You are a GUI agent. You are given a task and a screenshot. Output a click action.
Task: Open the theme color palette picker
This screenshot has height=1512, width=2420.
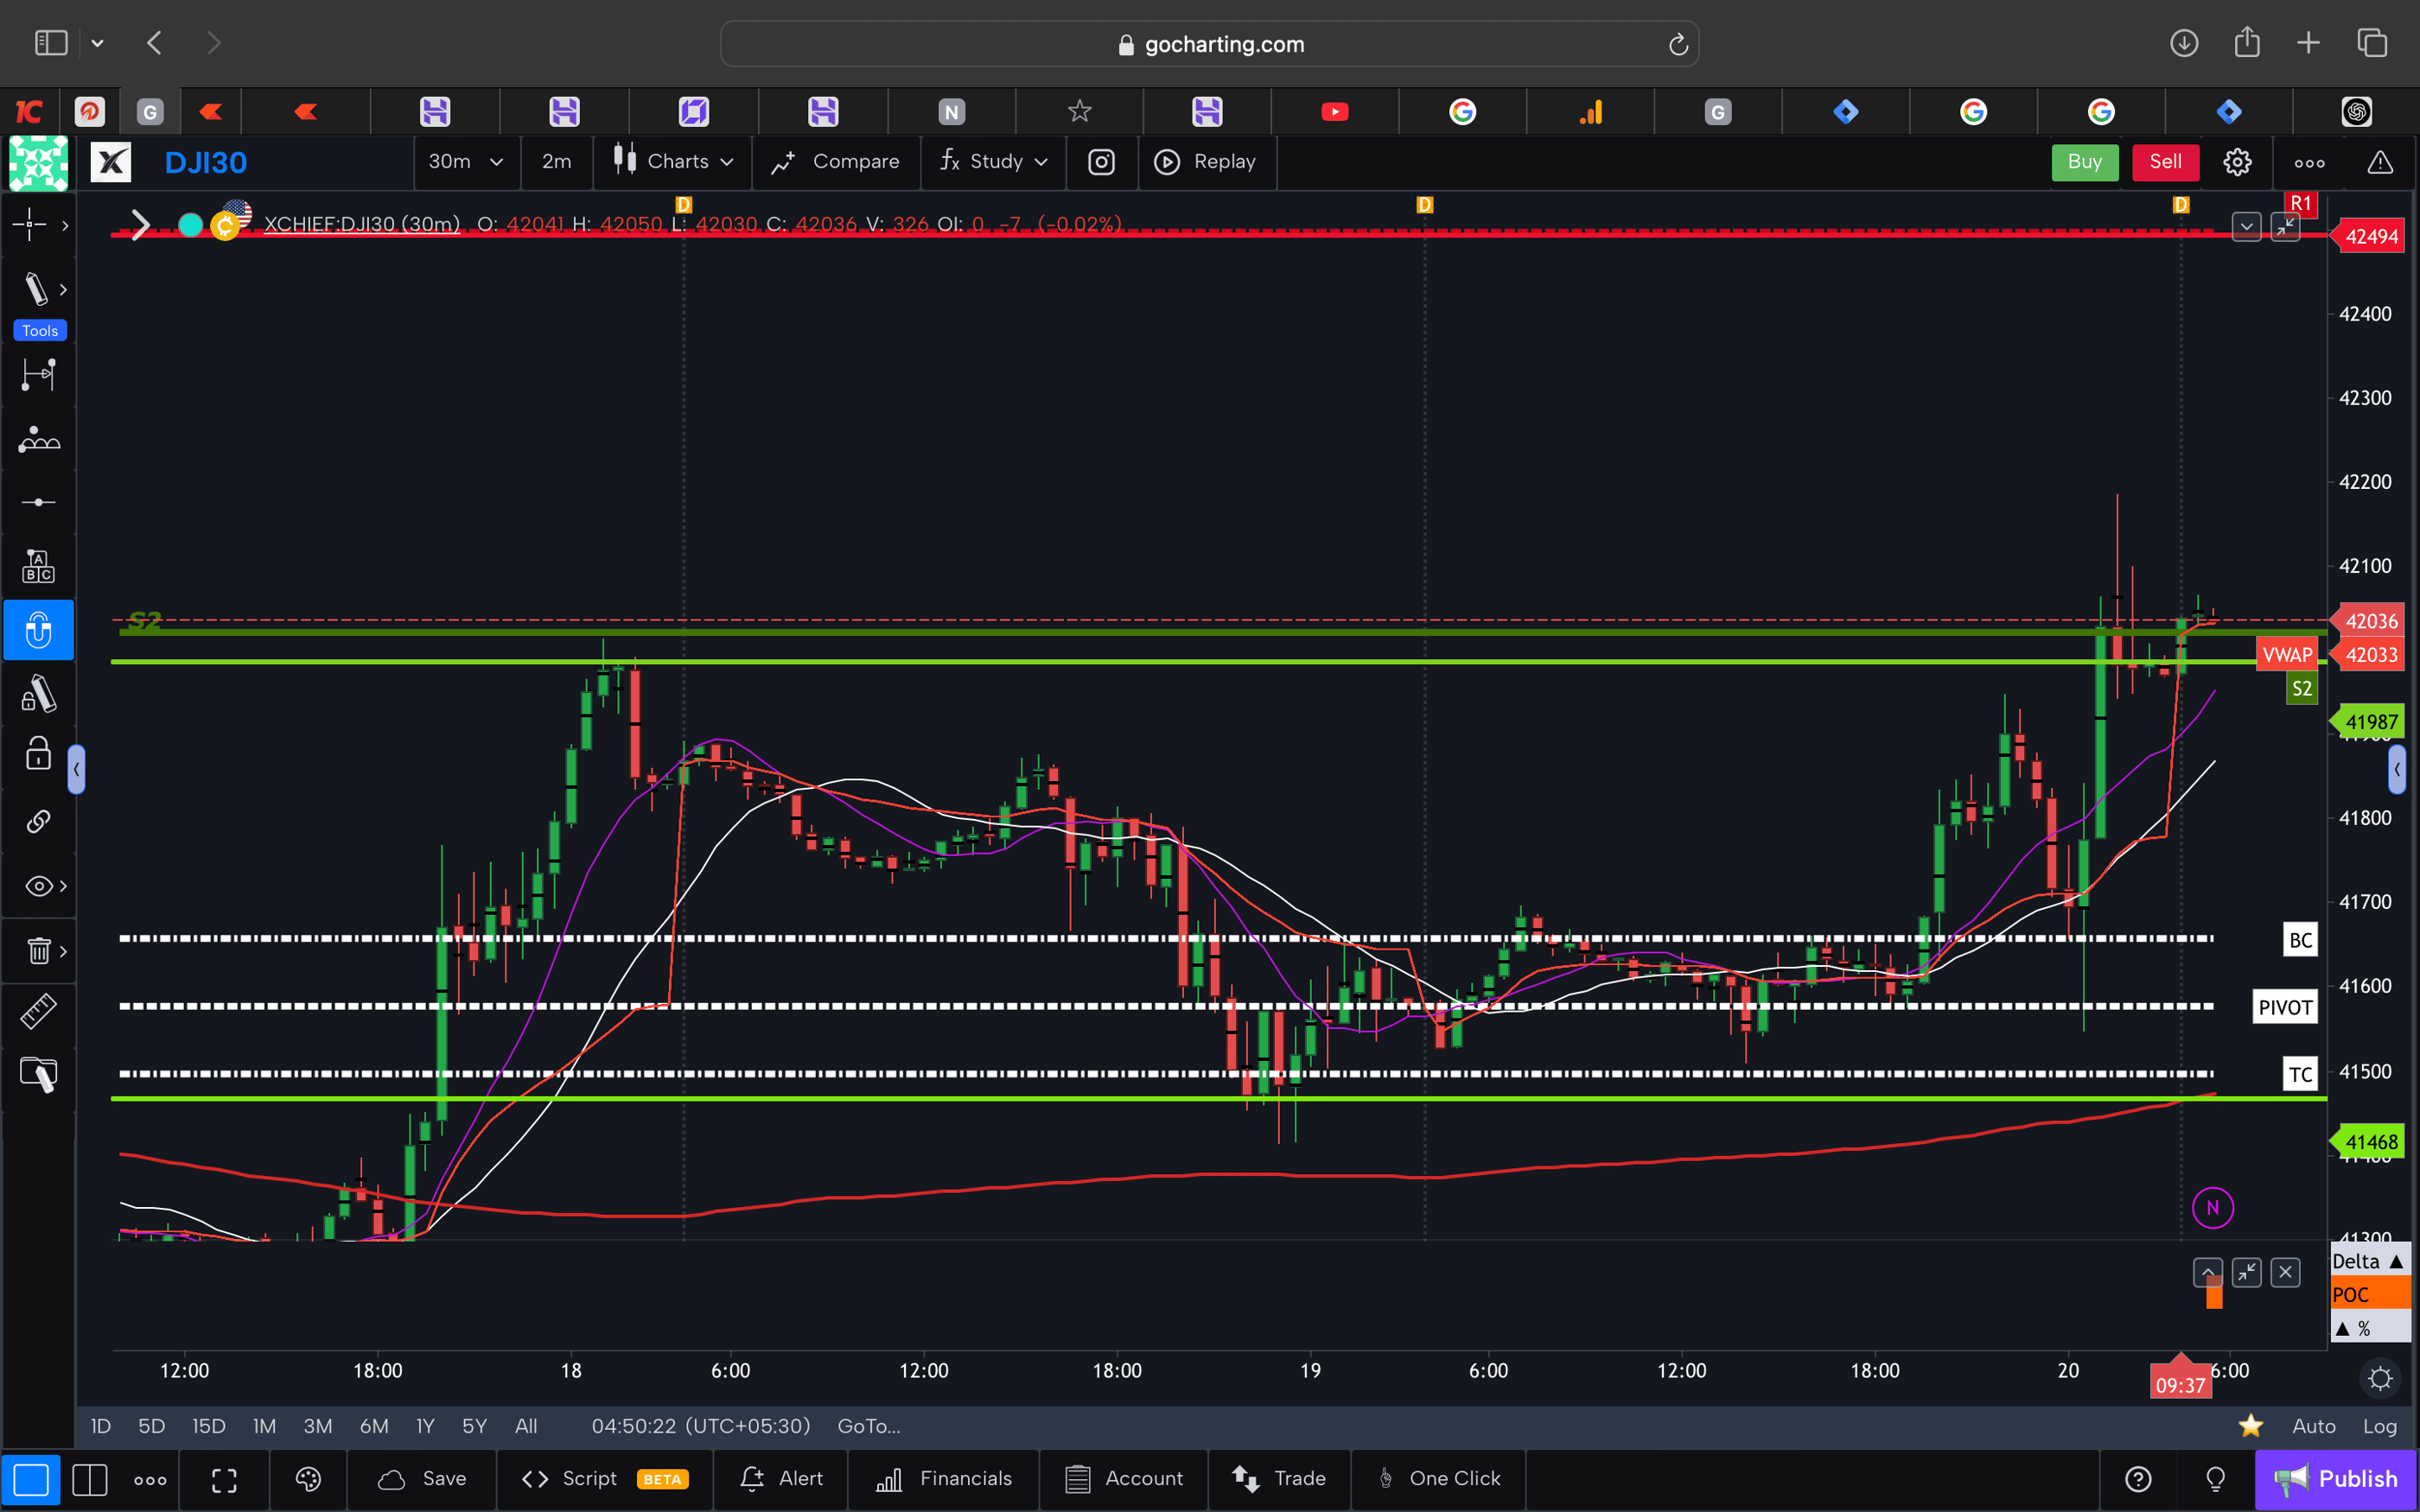(x=308, y=1479)
